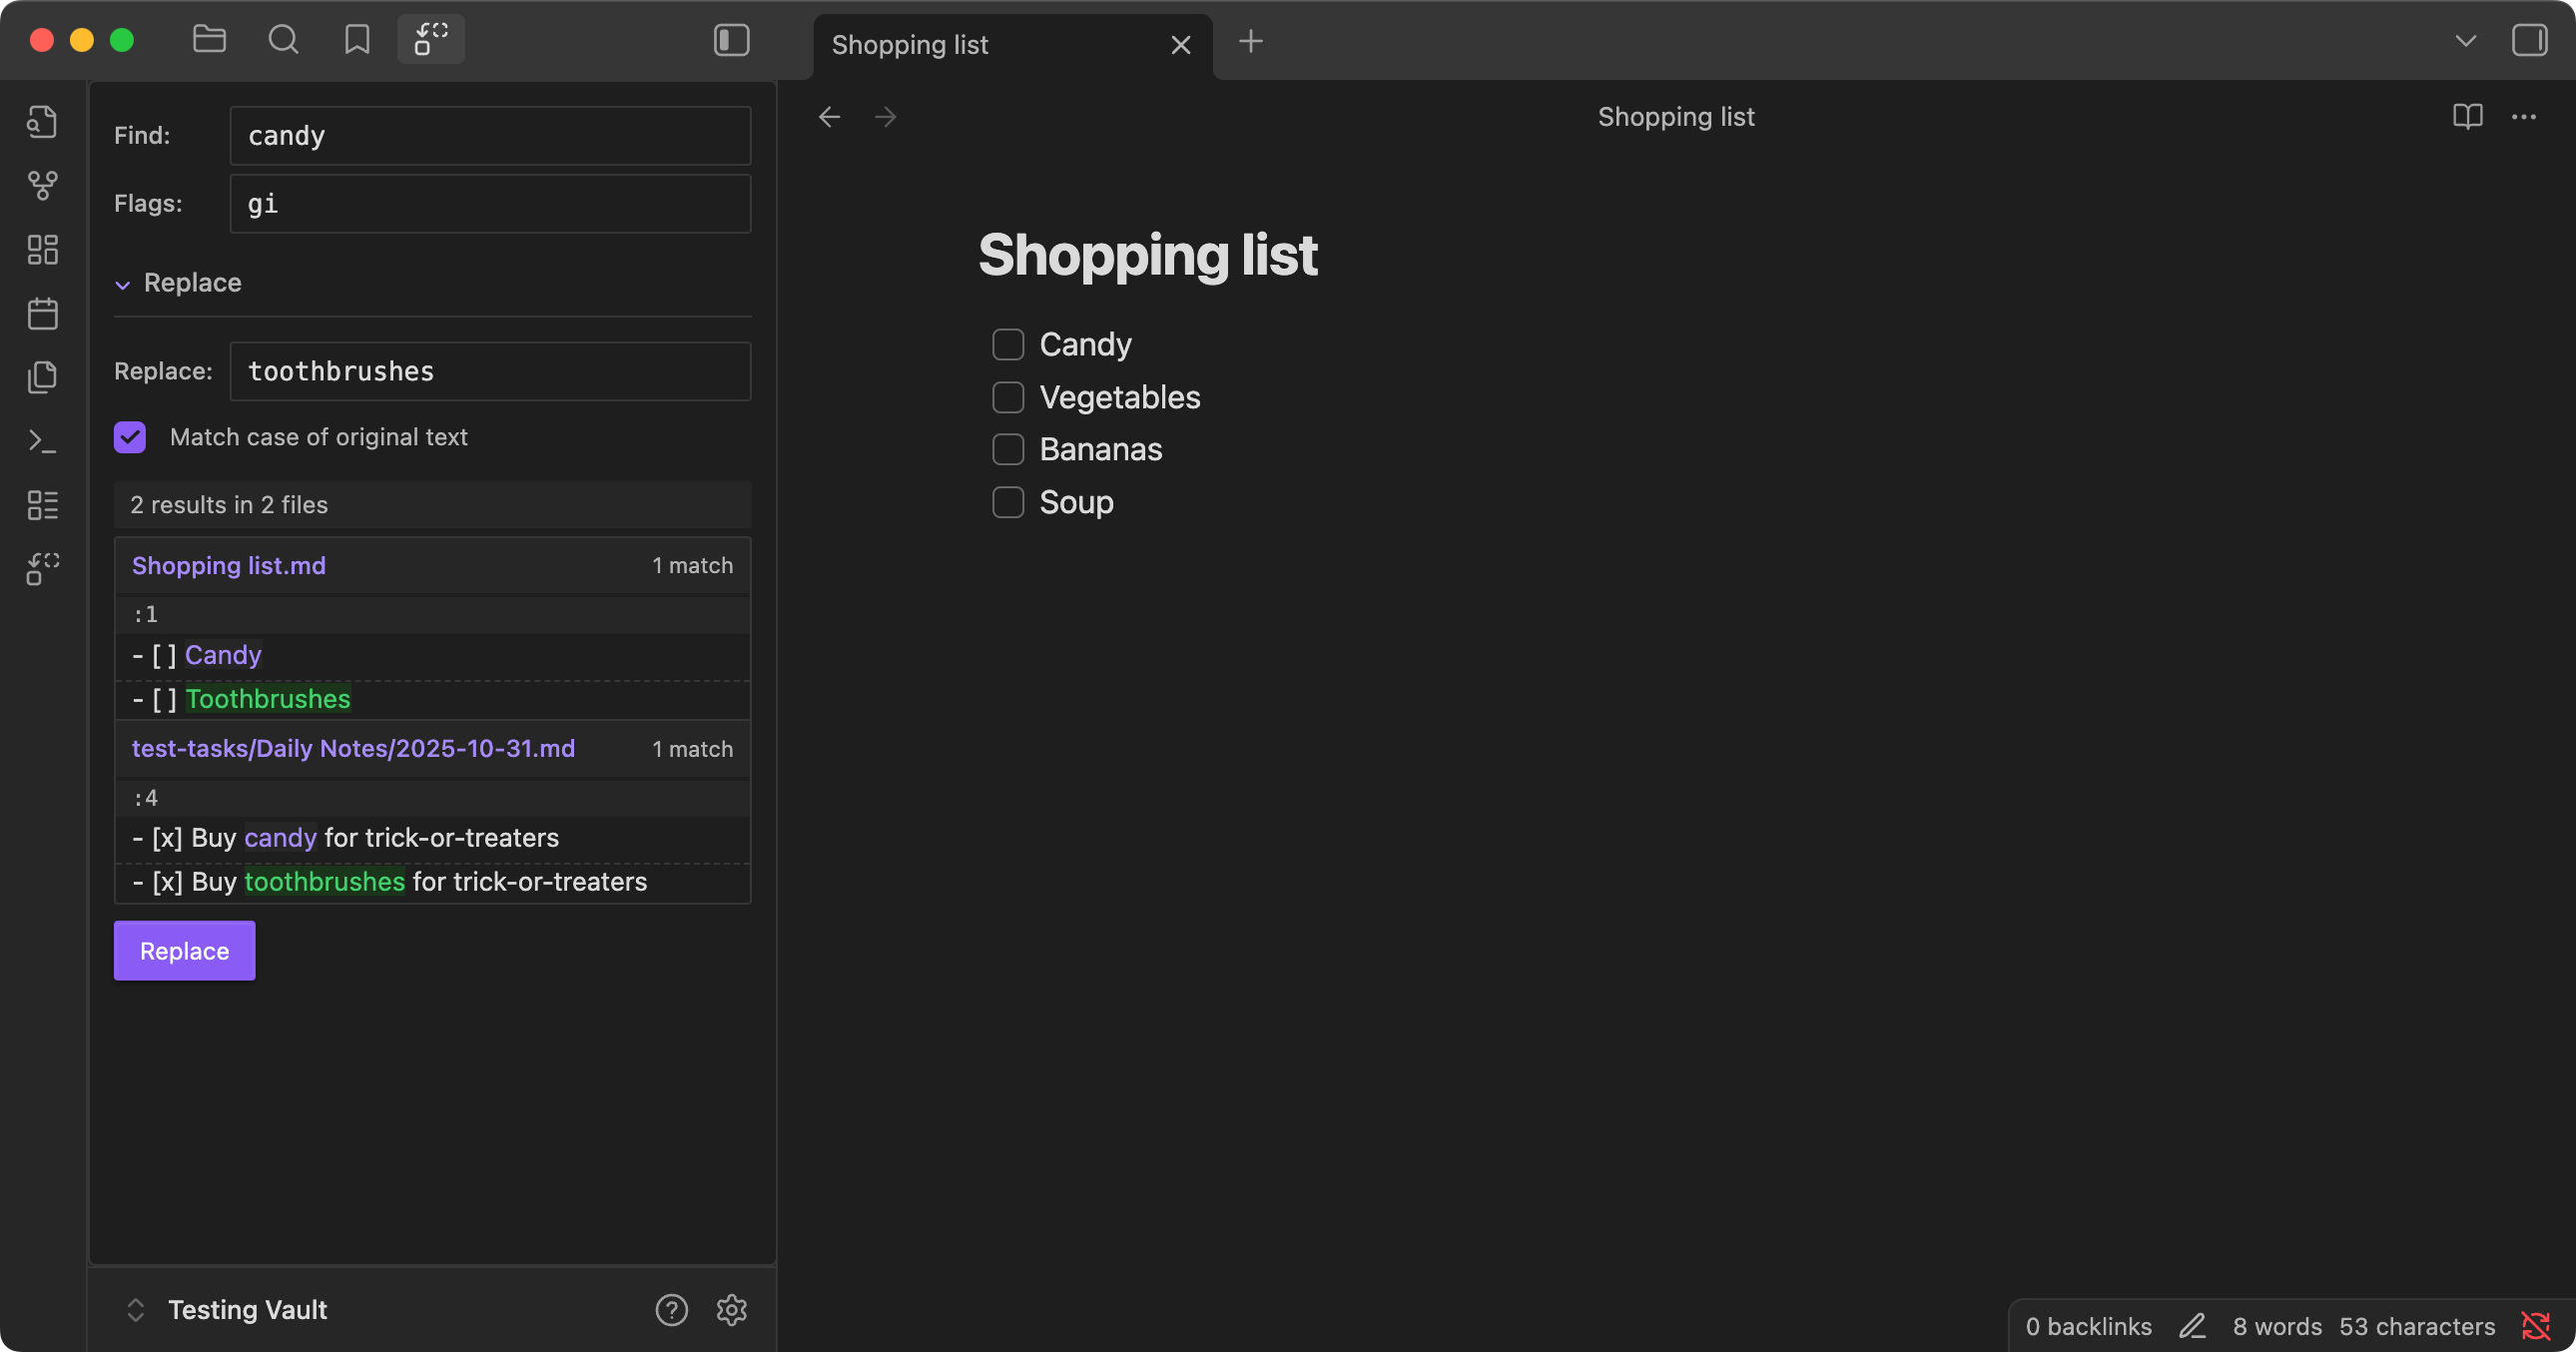Check the Bananas item checkbox
The height and width of the screenshot is (1352, 2576).
tap(1007, 449)
